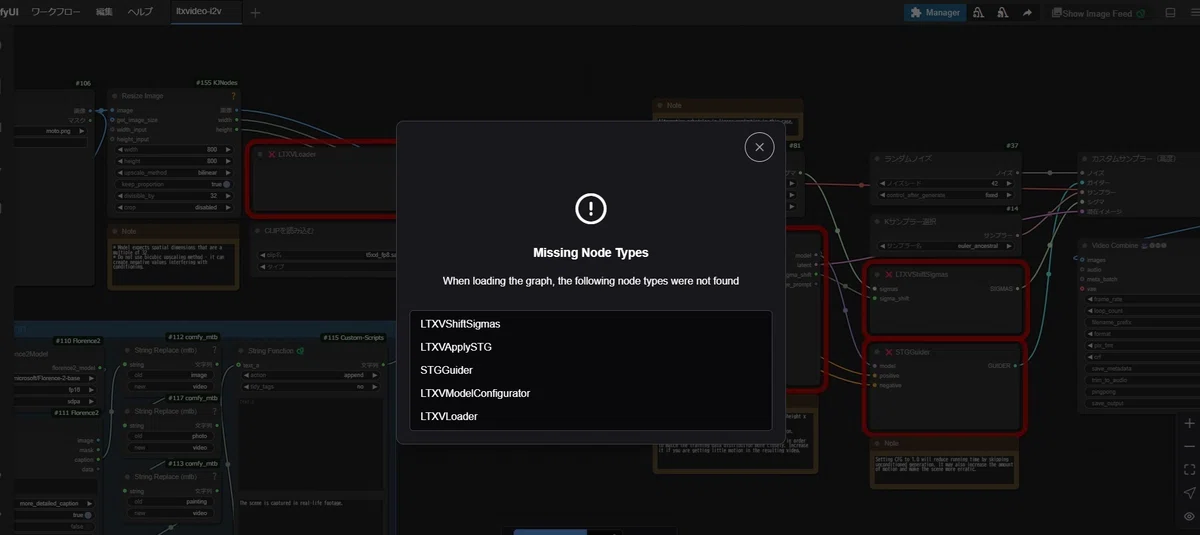The image size is (1200, 535).
Task: Toggle trim_to_audio in Video Combine
Action: pyautogui.click(x=1140, y=380)
